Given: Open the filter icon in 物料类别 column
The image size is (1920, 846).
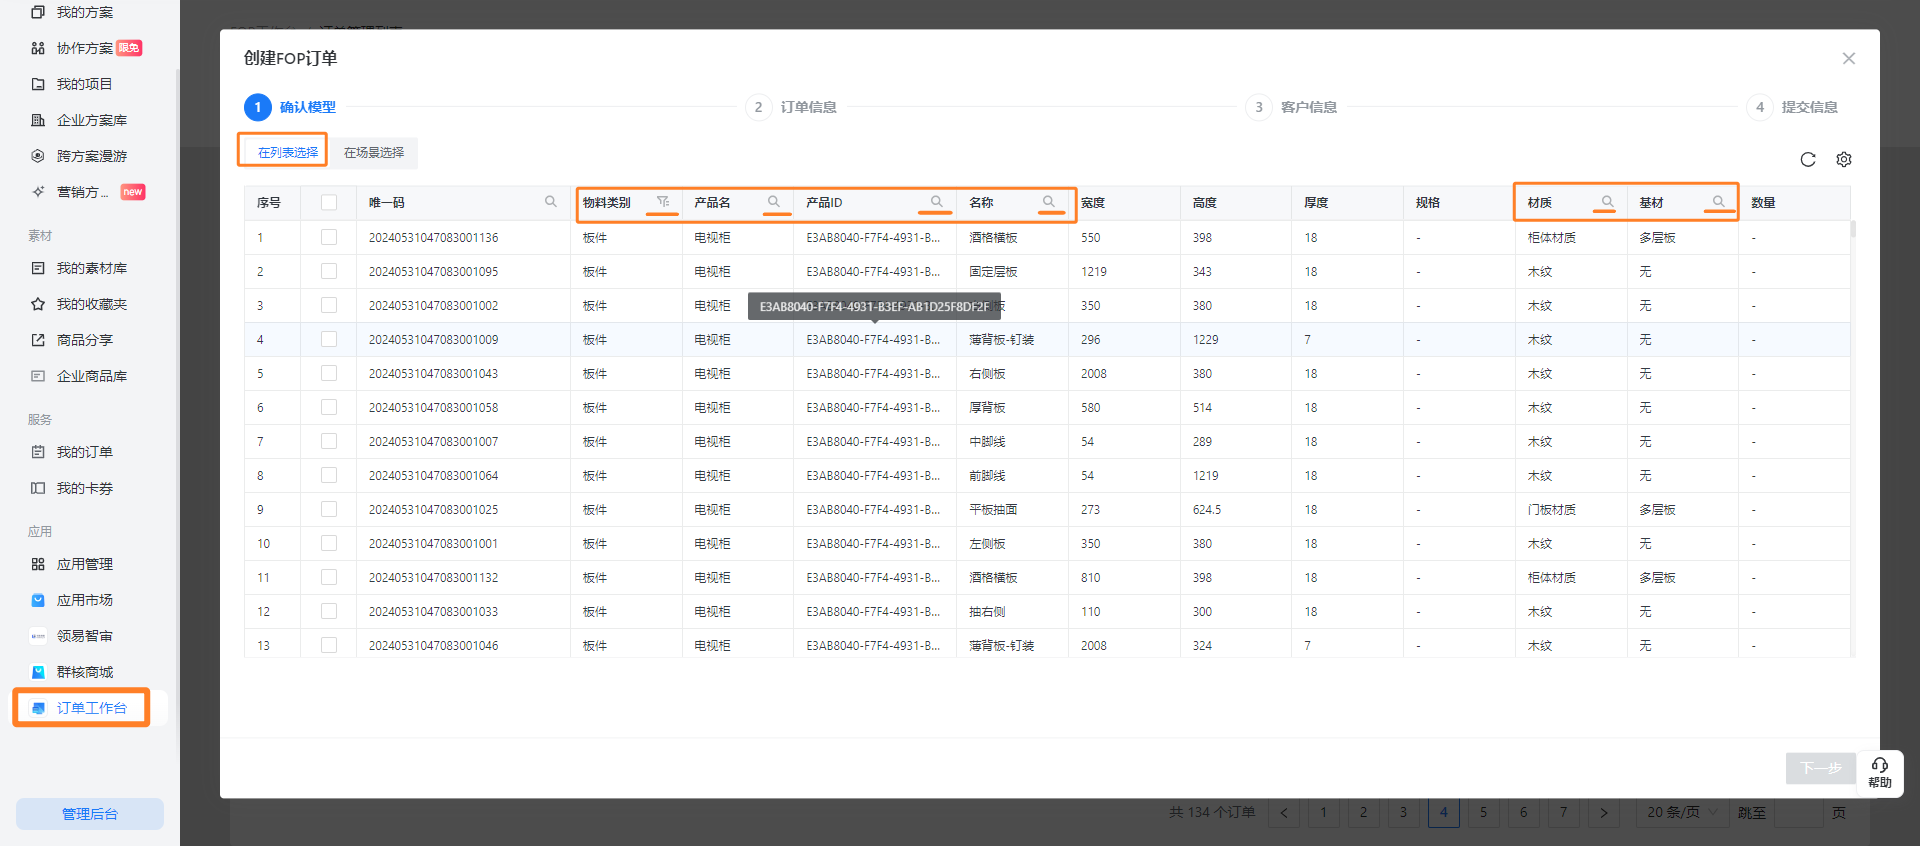Looking at the screenshot, I should point(662,202).
